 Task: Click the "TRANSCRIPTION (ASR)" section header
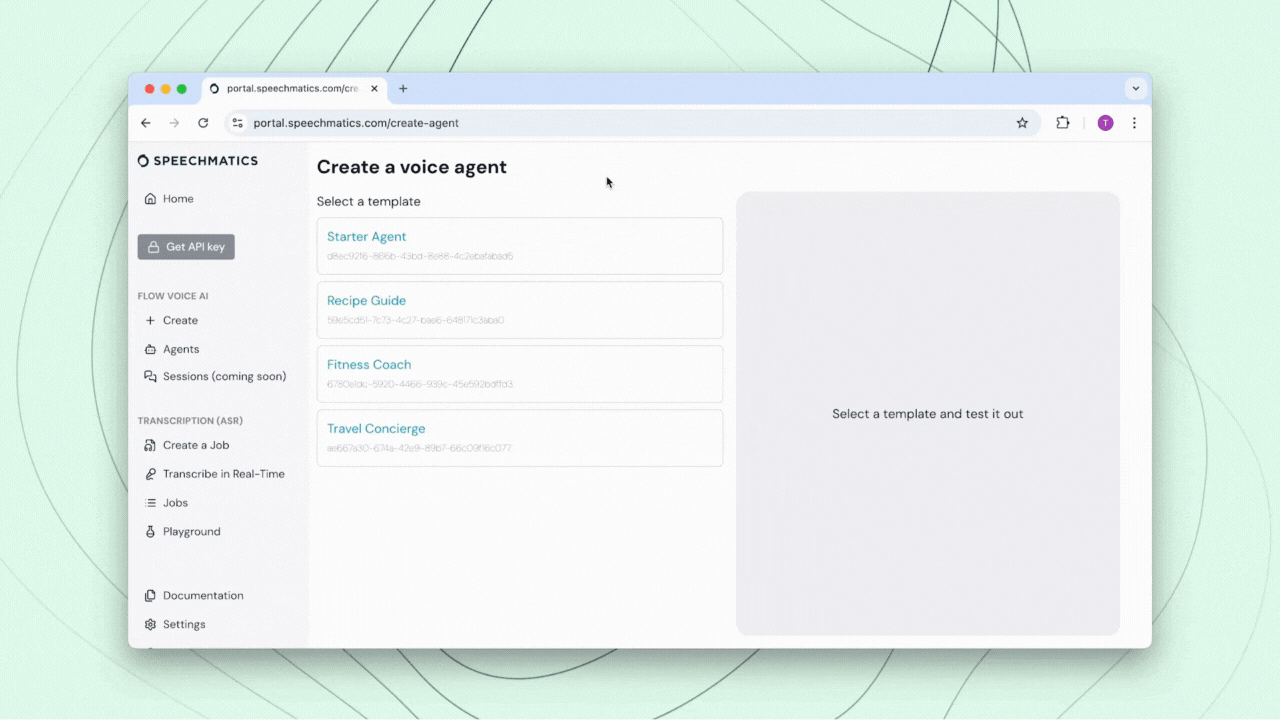(190, 421)
